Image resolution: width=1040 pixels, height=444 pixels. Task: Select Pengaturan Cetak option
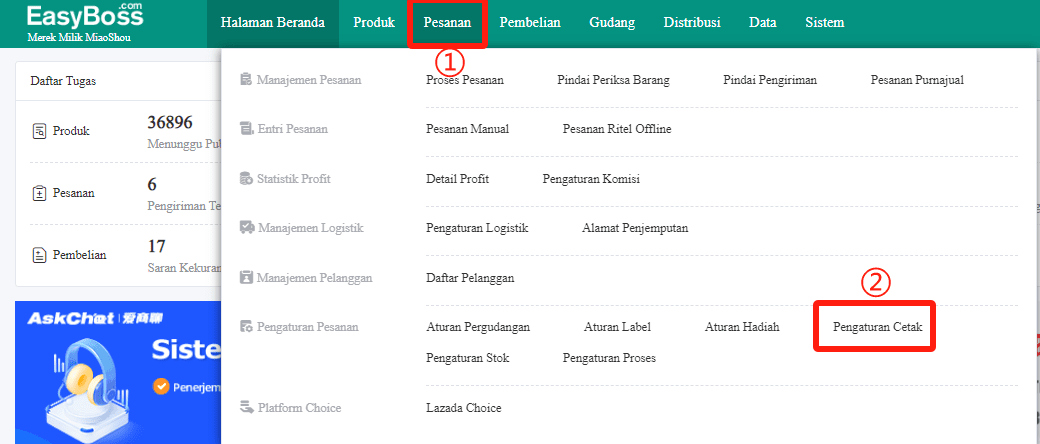point(878,327)
